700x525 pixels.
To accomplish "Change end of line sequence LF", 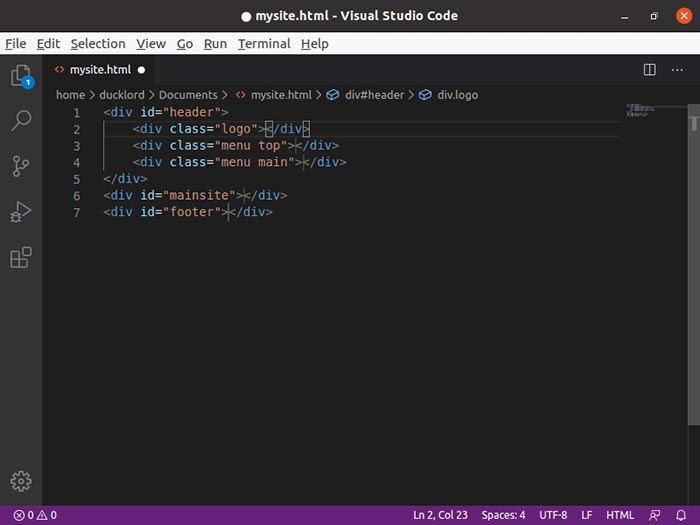I will pyautogui.click(x=587, y=515).
